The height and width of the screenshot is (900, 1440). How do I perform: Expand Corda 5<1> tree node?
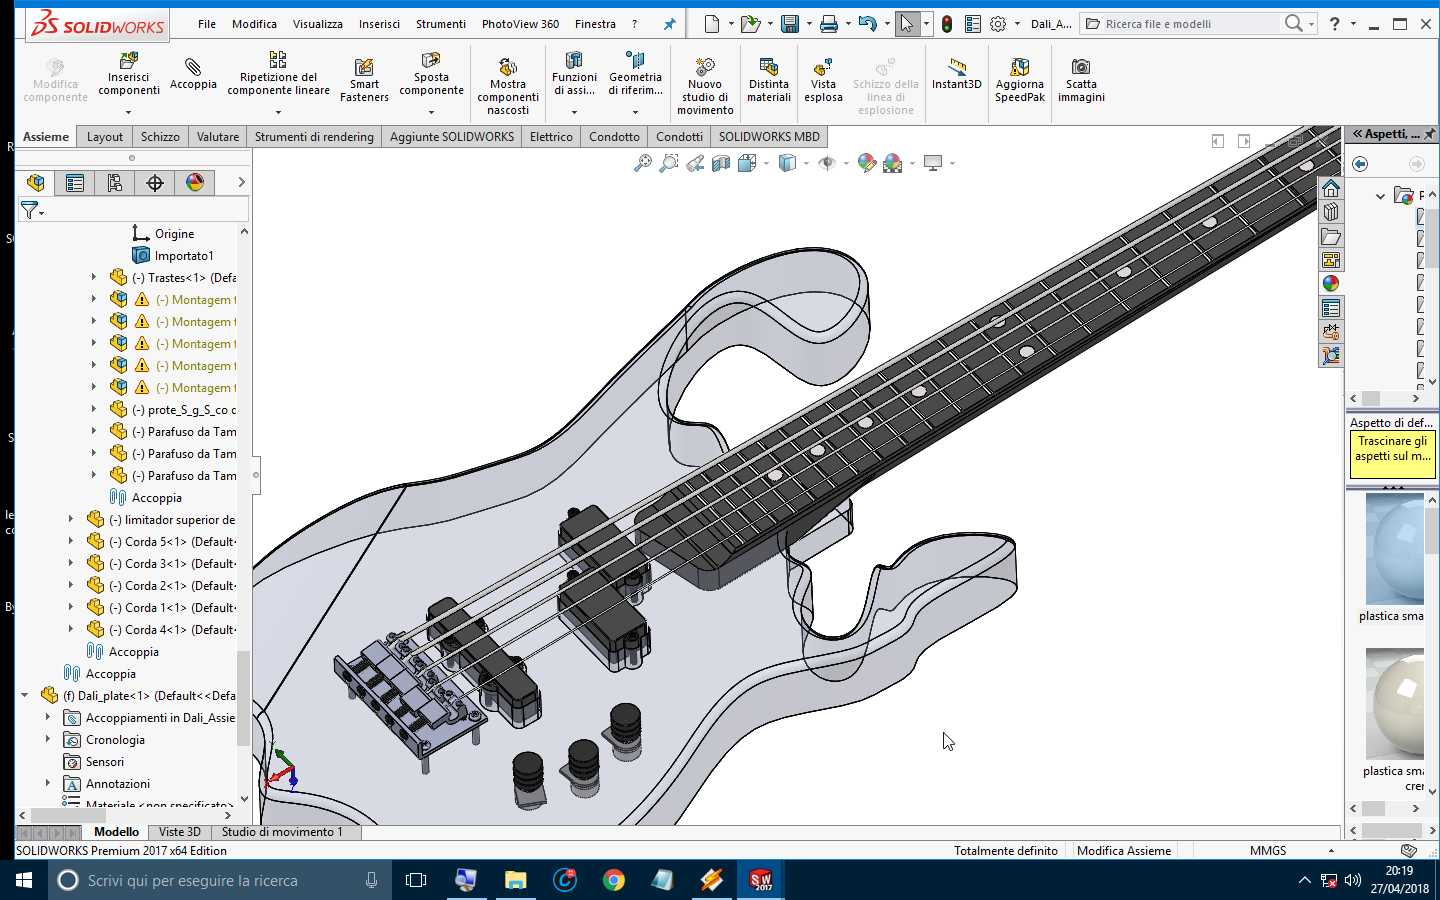pos(71,541)
